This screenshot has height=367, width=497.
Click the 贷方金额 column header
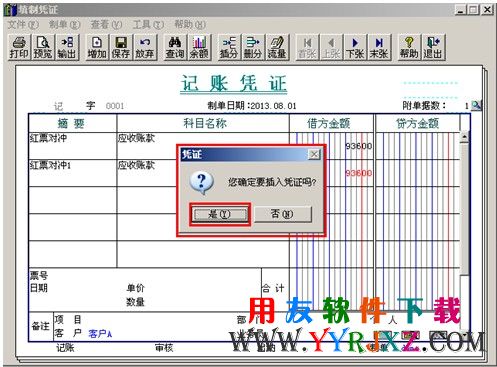(417, 123)
